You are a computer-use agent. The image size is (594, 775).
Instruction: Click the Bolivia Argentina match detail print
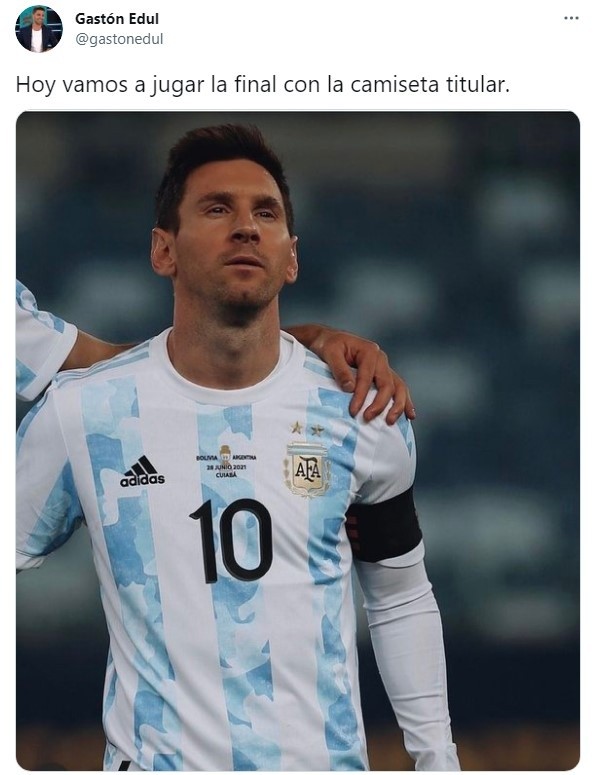pyautogui.click(x=226, y=461)
